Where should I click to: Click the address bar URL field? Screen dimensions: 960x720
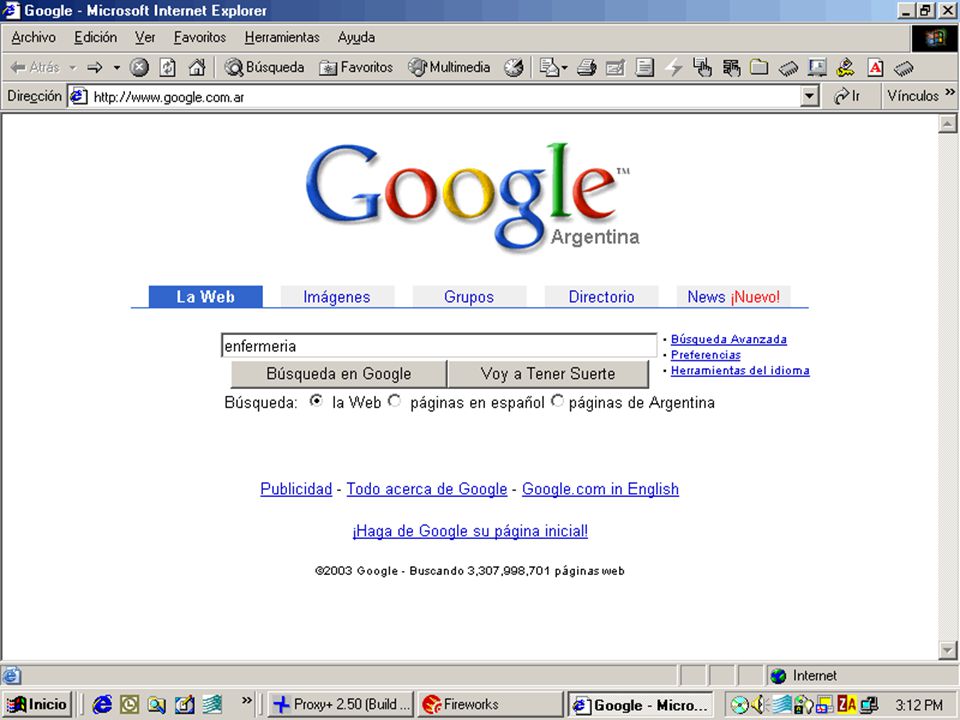434,97
